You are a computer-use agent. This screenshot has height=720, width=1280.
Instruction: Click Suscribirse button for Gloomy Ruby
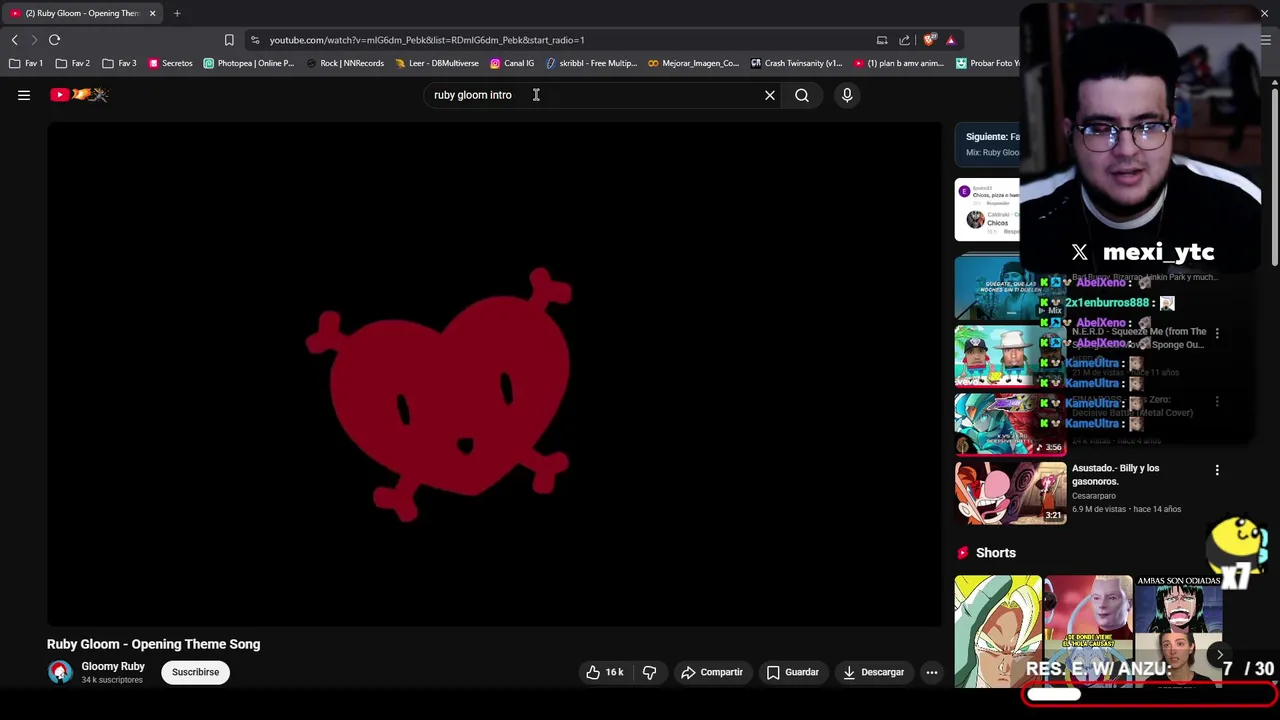(x=195, y=672)
